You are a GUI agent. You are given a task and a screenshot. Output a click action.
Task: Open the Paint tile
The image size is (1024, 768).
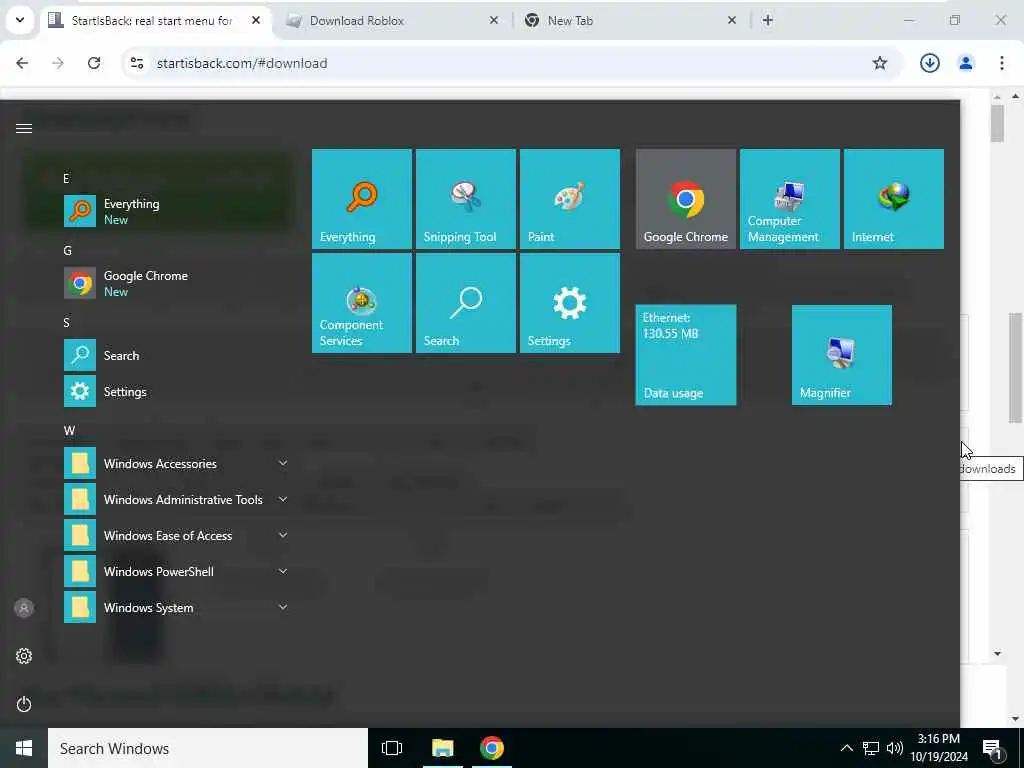pyautogui.click(x=569, y=199)
